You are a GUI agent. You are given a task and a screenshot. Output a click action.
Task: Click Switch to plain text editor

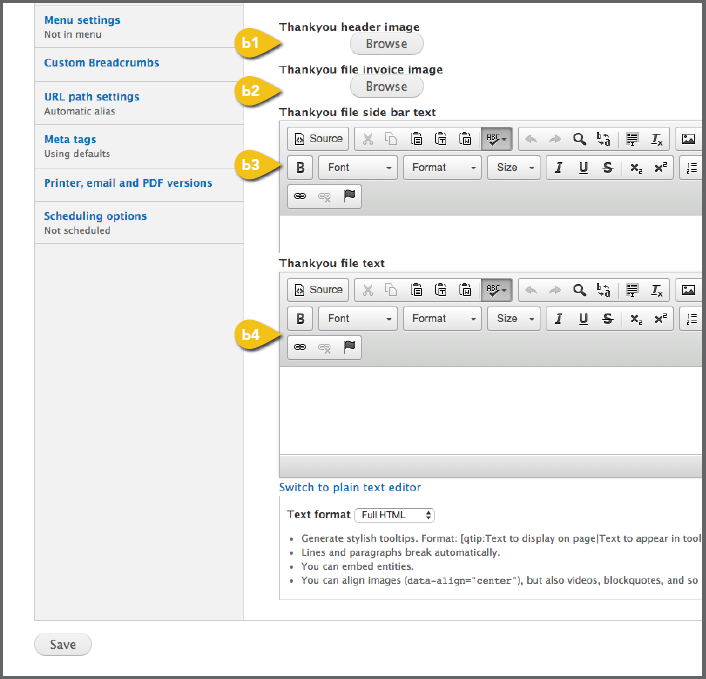tap(350, 487)
